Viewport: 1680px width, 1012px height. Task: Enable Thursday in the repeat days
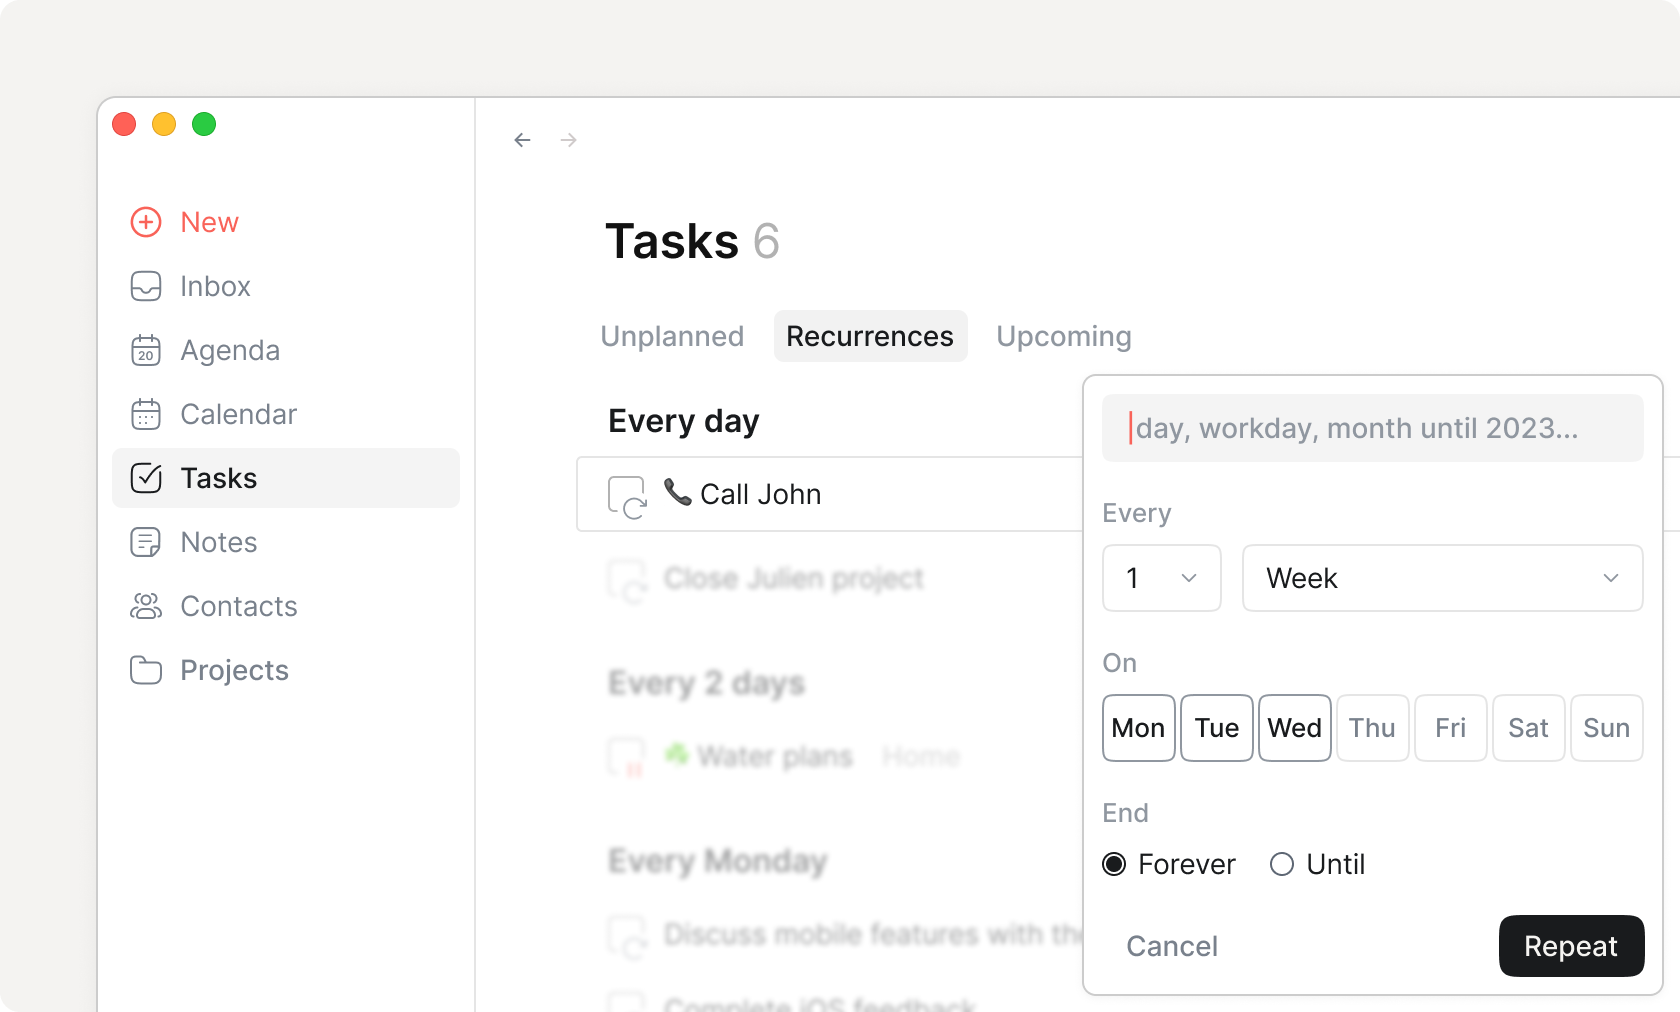tap(1372, 728)
